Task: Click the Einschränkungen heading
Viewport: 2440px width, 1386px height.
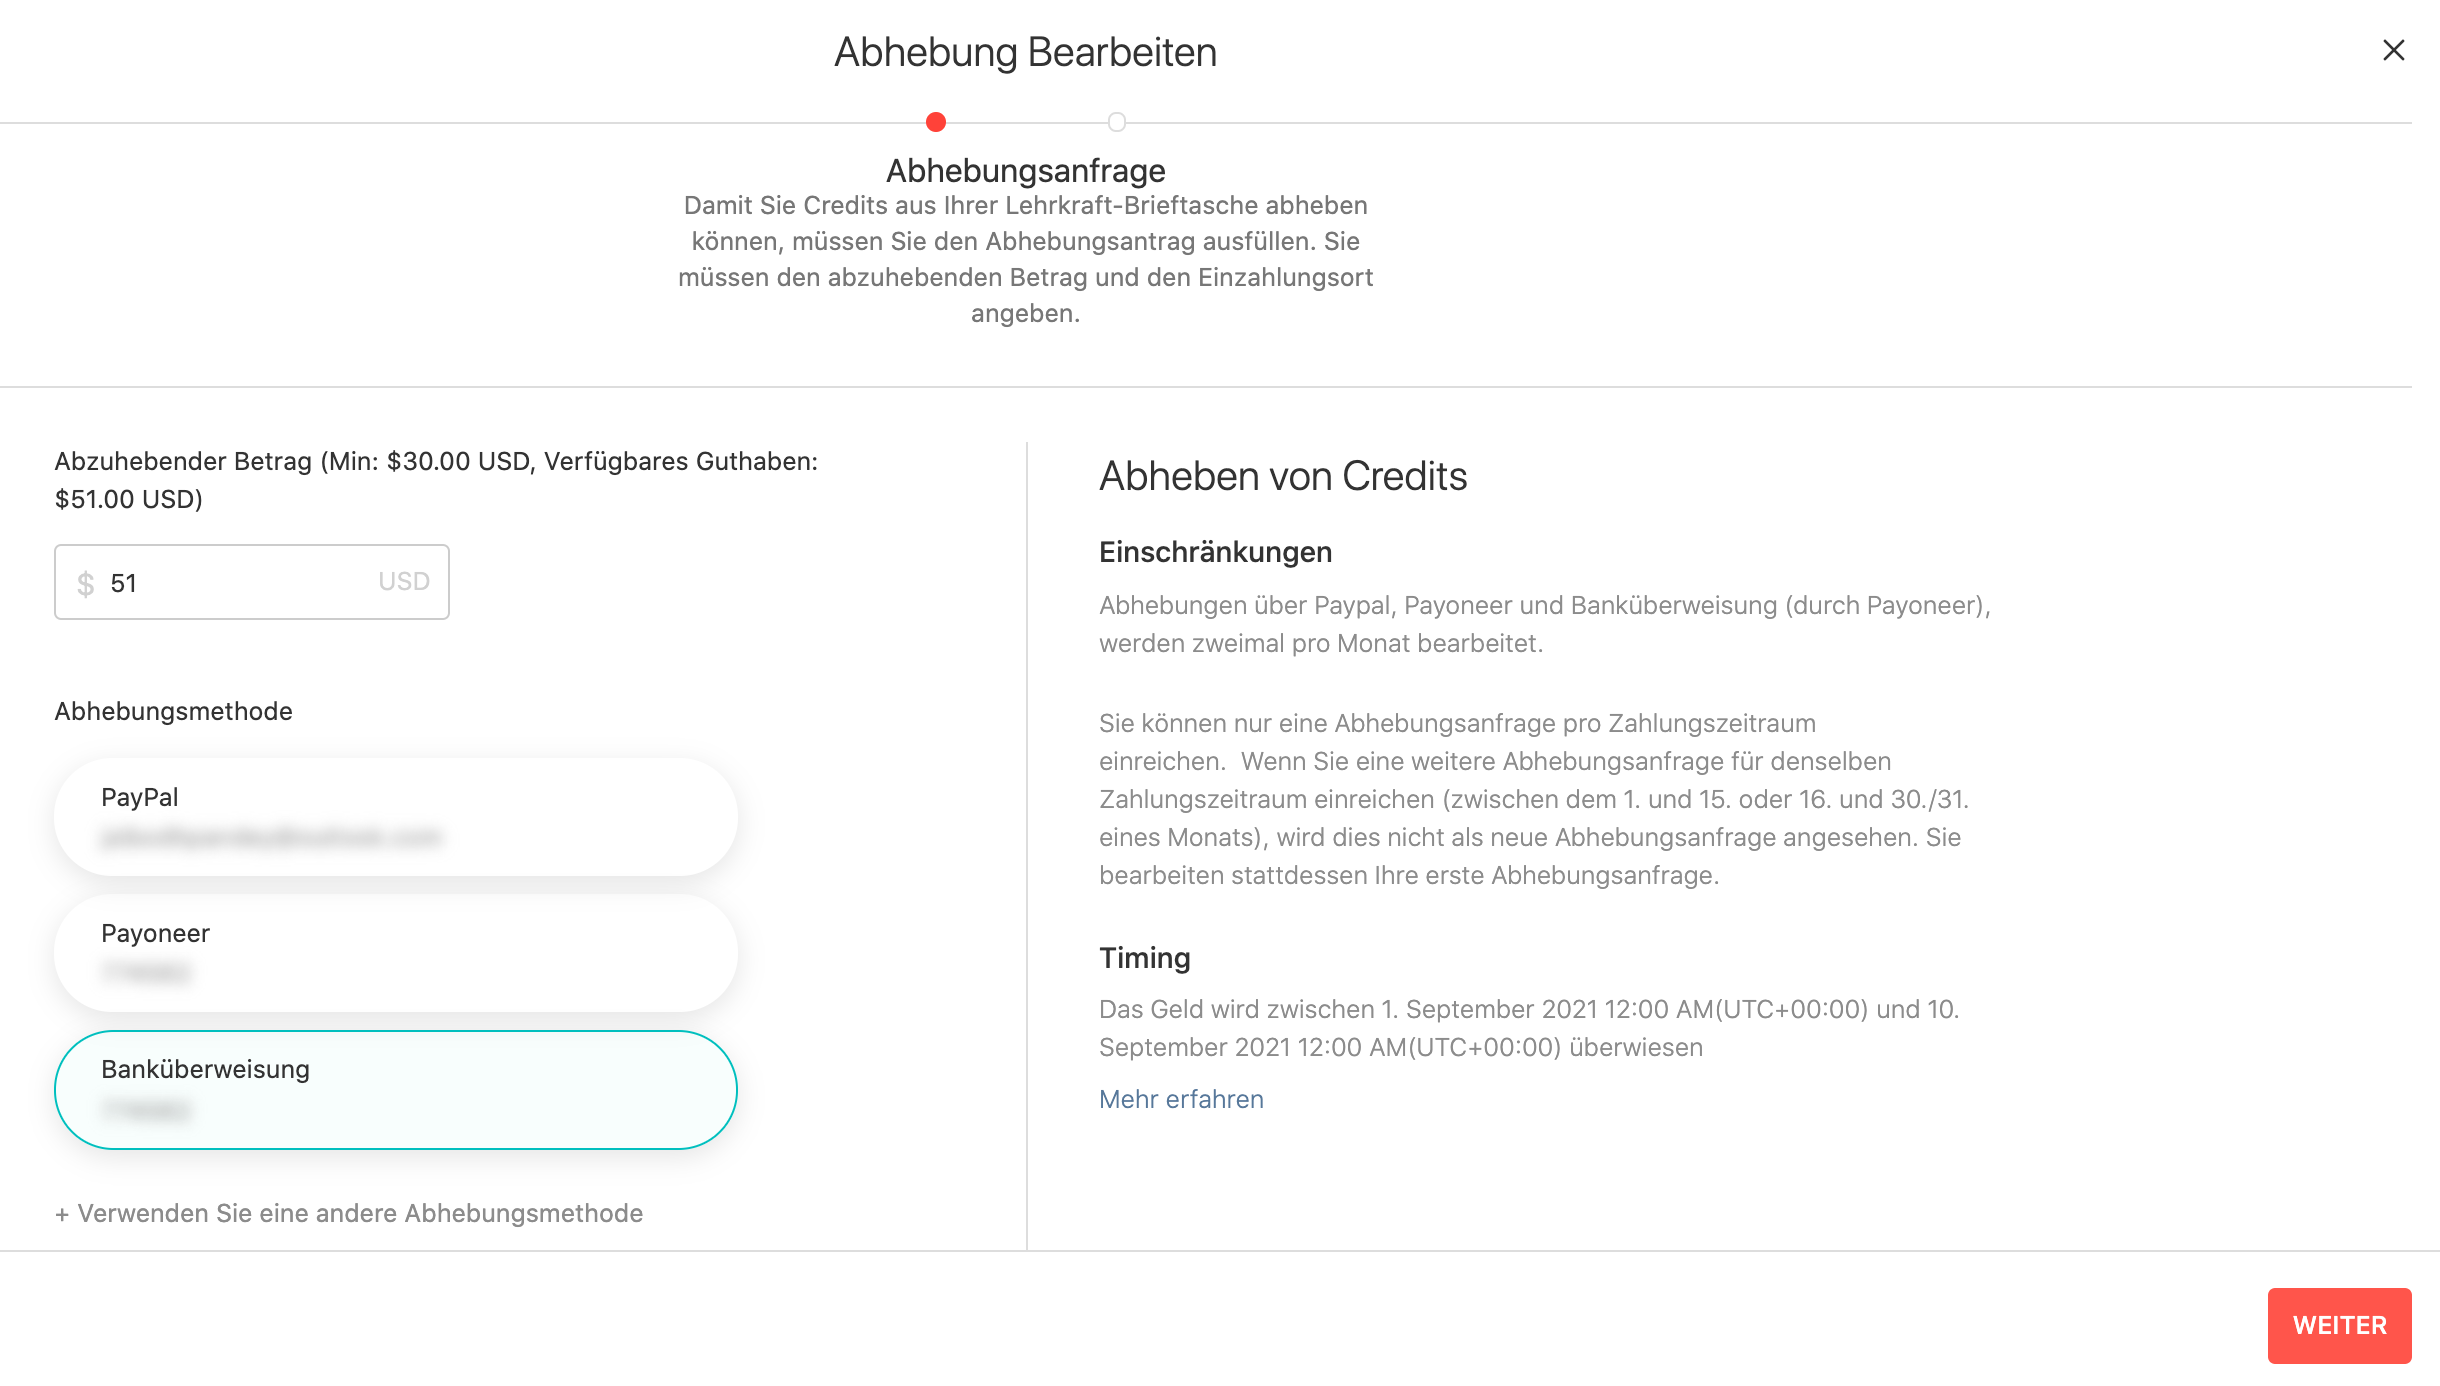Action: [1216, 552]
